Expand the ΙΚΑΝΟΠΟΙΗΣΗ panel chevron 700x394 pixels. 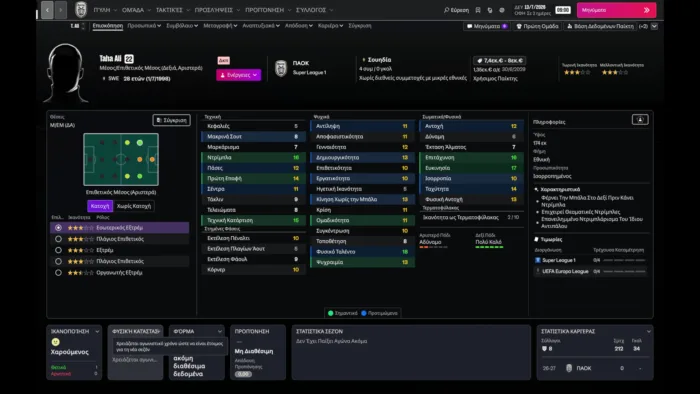[x=97, y=332]
